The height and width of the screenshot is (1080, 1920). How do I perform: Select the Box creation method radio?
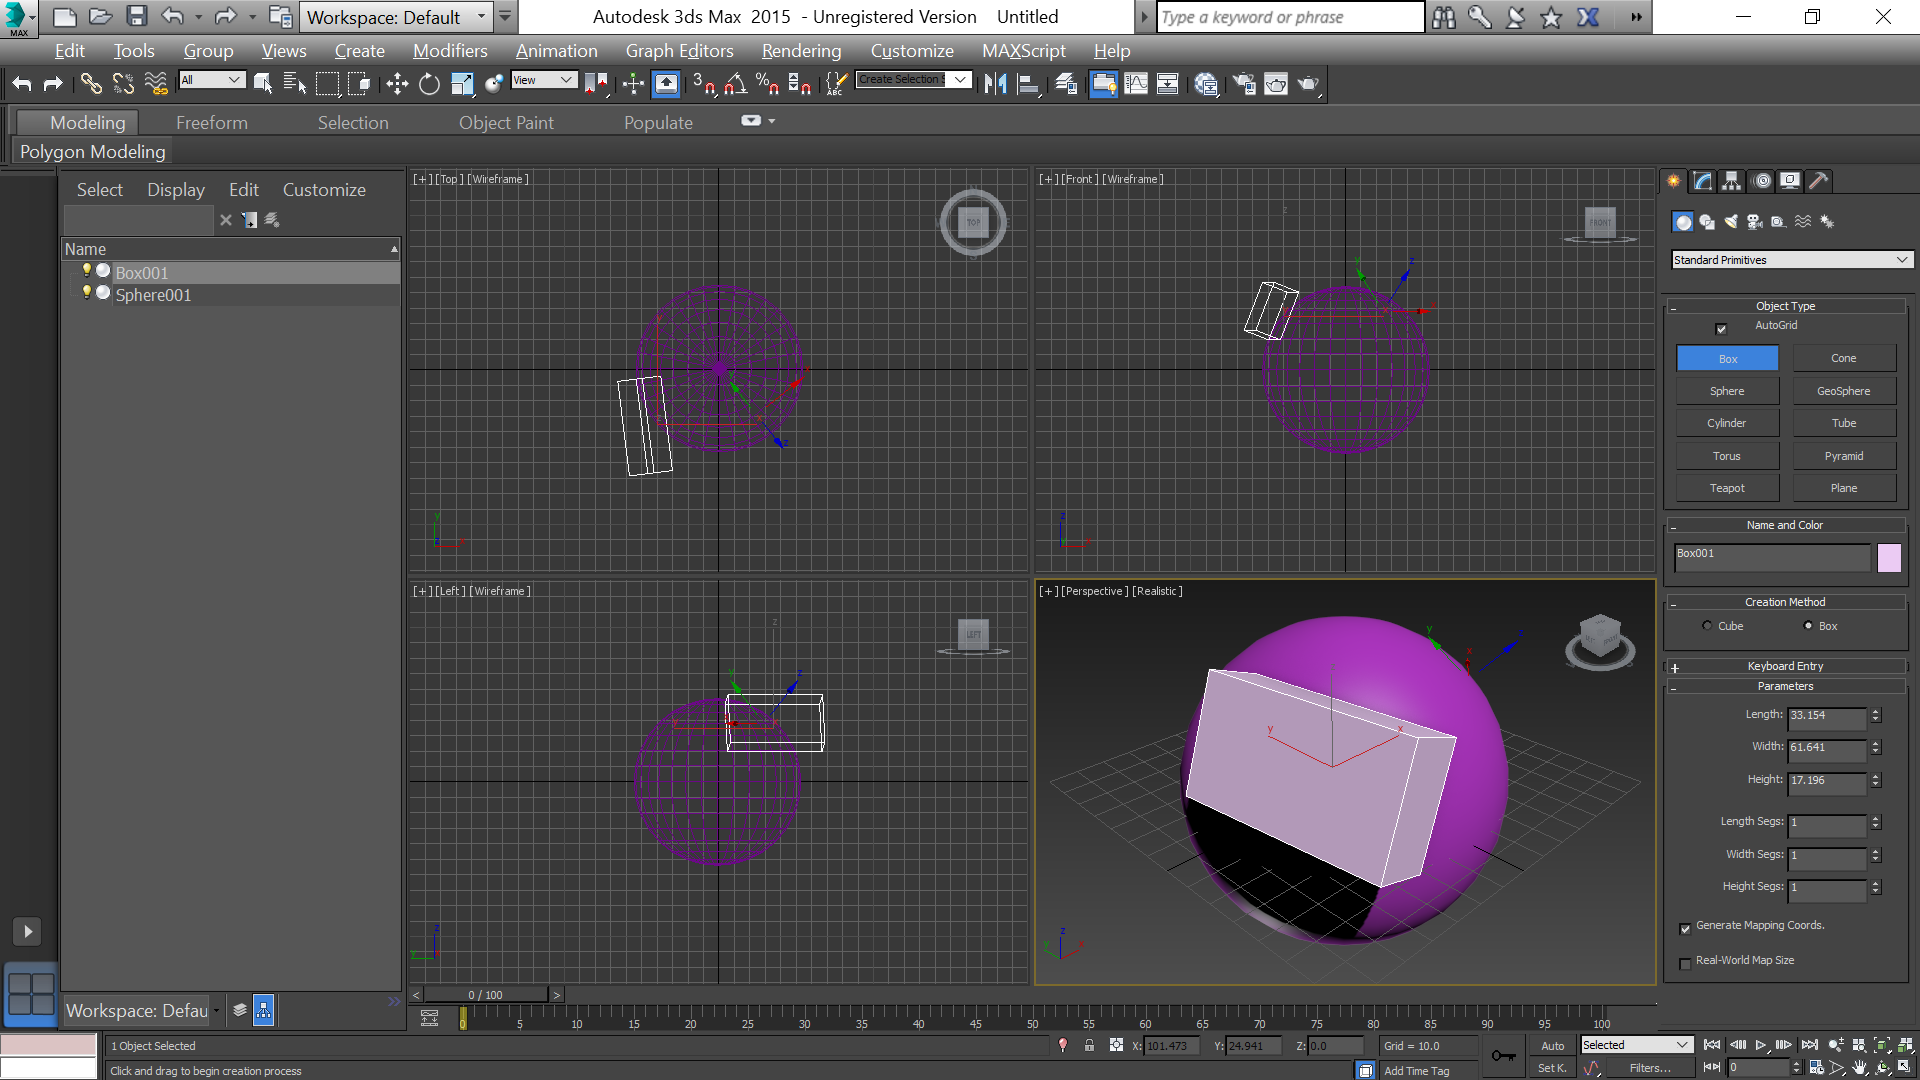pos(1808,626)
